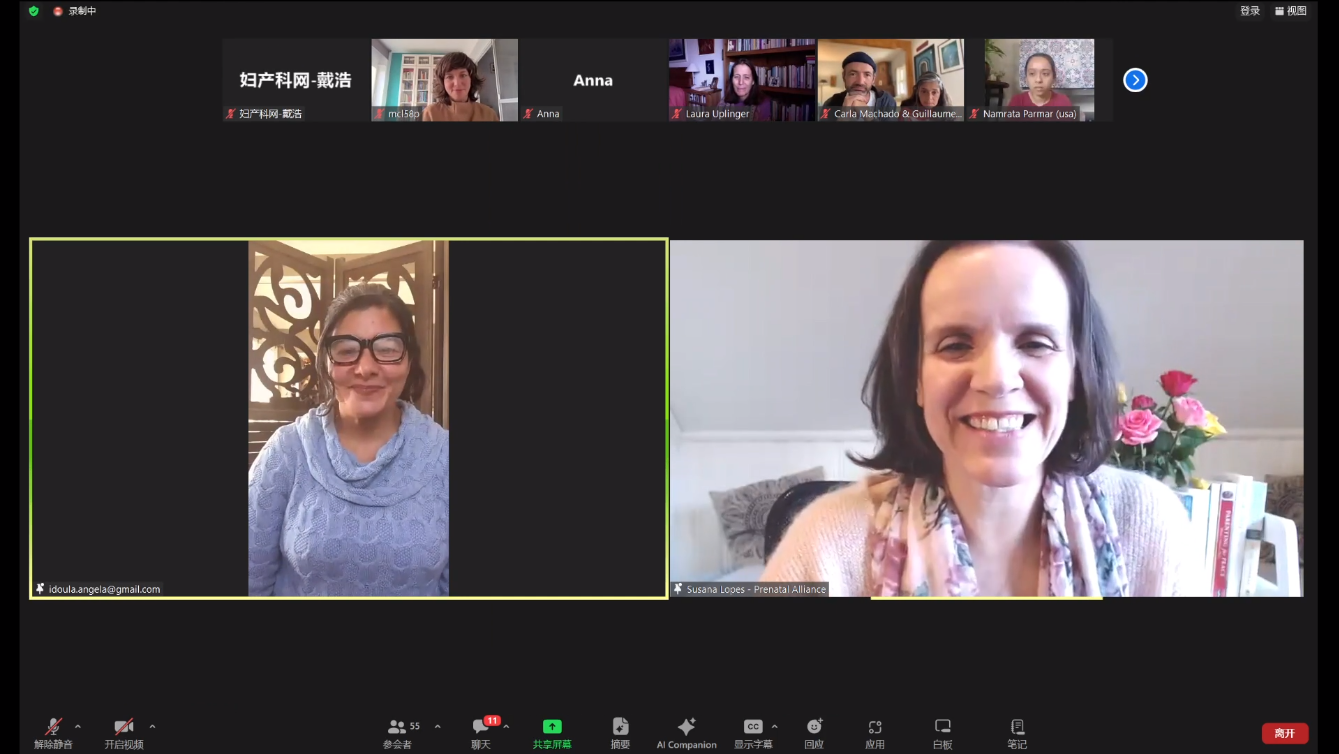Screen dimensions: 1339x754
Task: Show next page of participant thumbnails
Action: point(1135,80)
